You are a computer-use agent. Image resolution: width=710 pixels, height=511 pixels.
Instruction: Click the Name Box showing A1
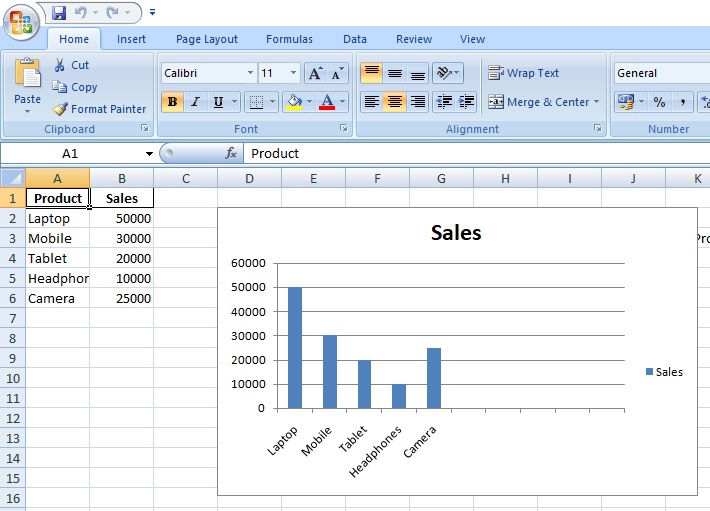point(70,153)
